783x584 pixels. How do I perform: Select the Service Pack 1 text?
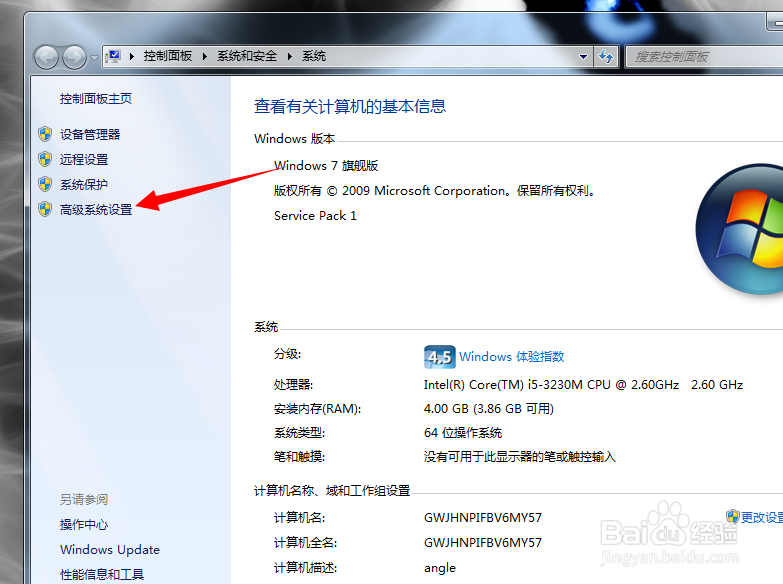click(x=315, y=216)
